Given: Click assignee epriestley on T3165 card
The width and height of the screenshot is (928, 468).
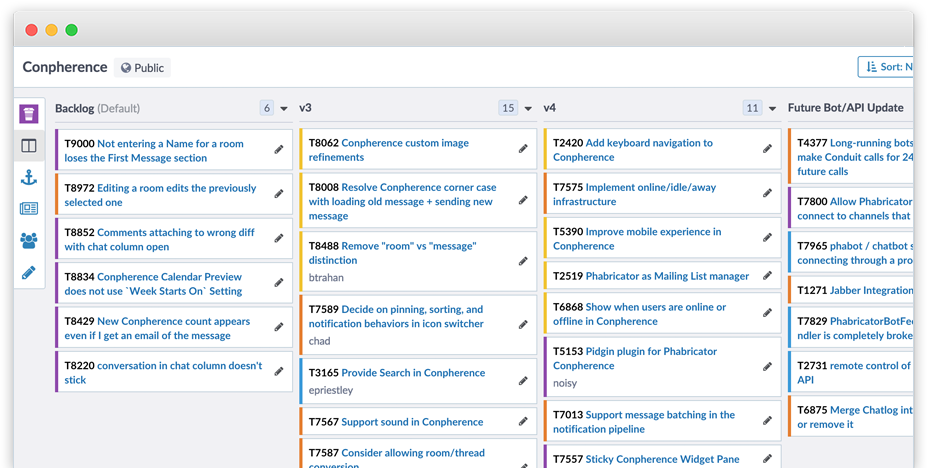Looking at the screenshot, I should [331, 390].
